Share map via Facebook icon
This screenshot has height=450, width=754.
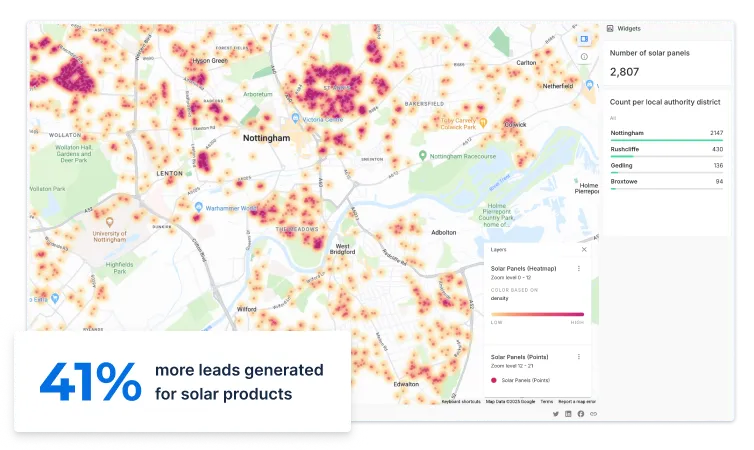581,413
